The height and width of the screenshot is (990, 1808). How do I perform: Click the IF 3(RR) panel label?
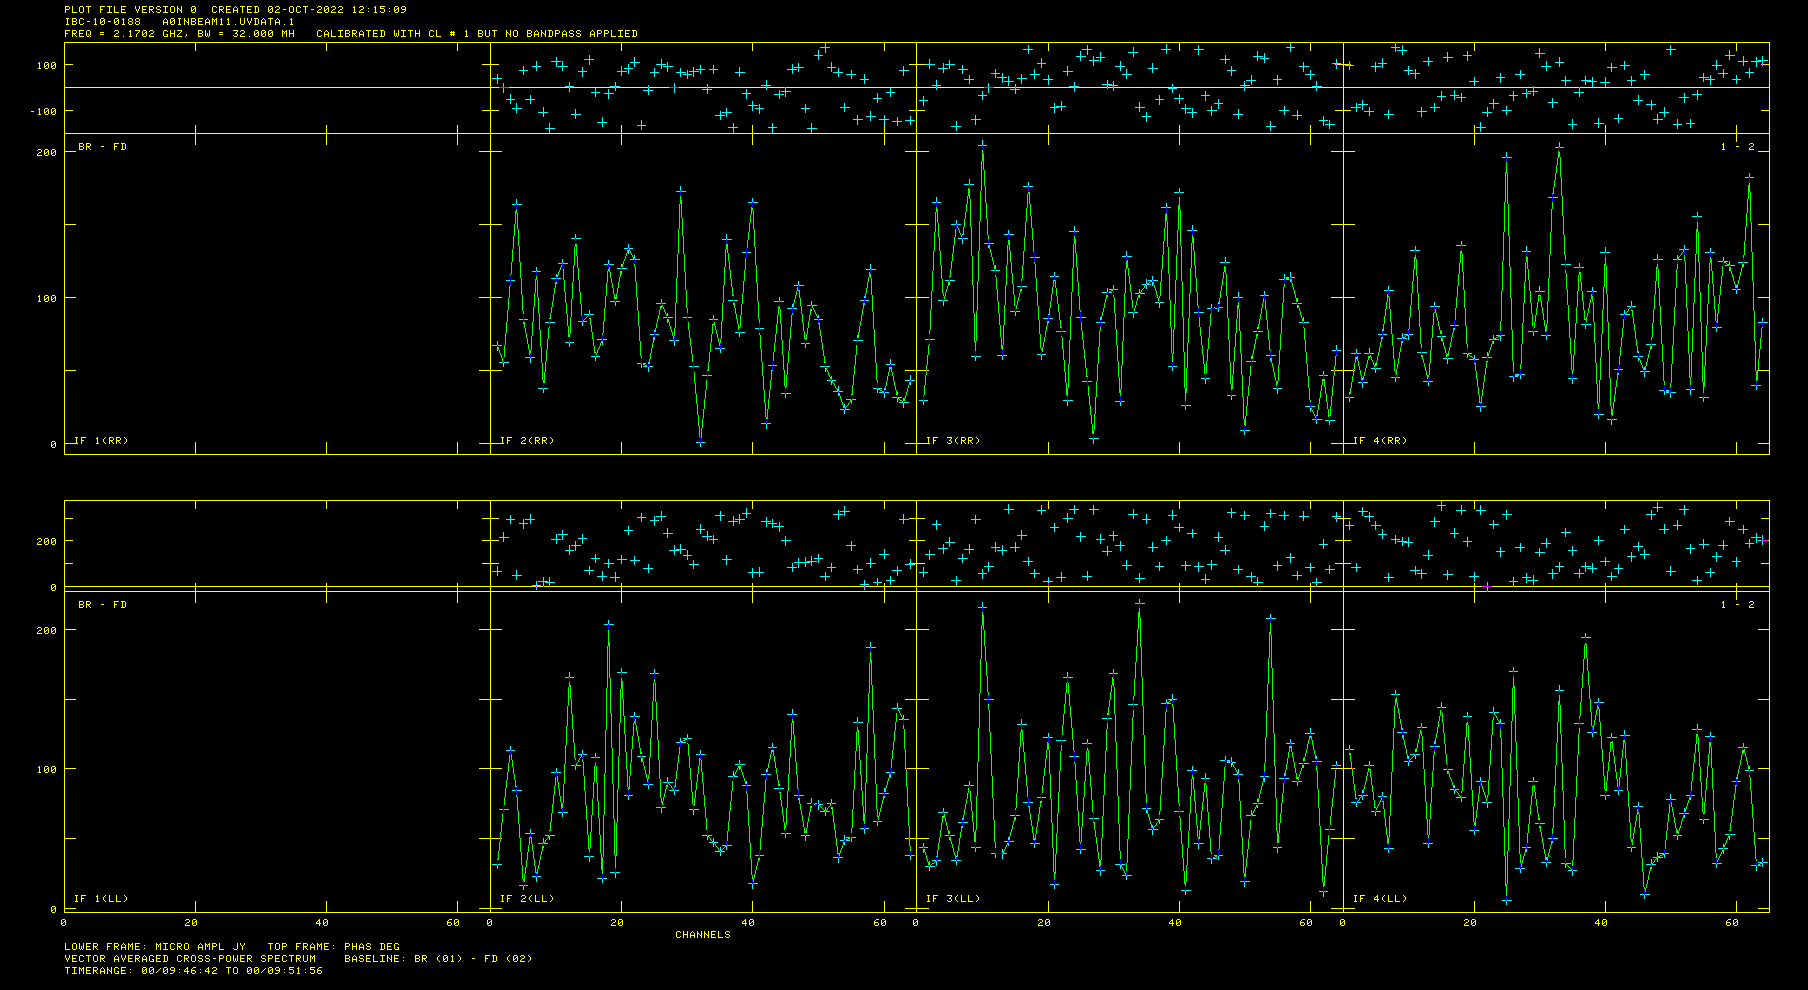pos(953,441)
